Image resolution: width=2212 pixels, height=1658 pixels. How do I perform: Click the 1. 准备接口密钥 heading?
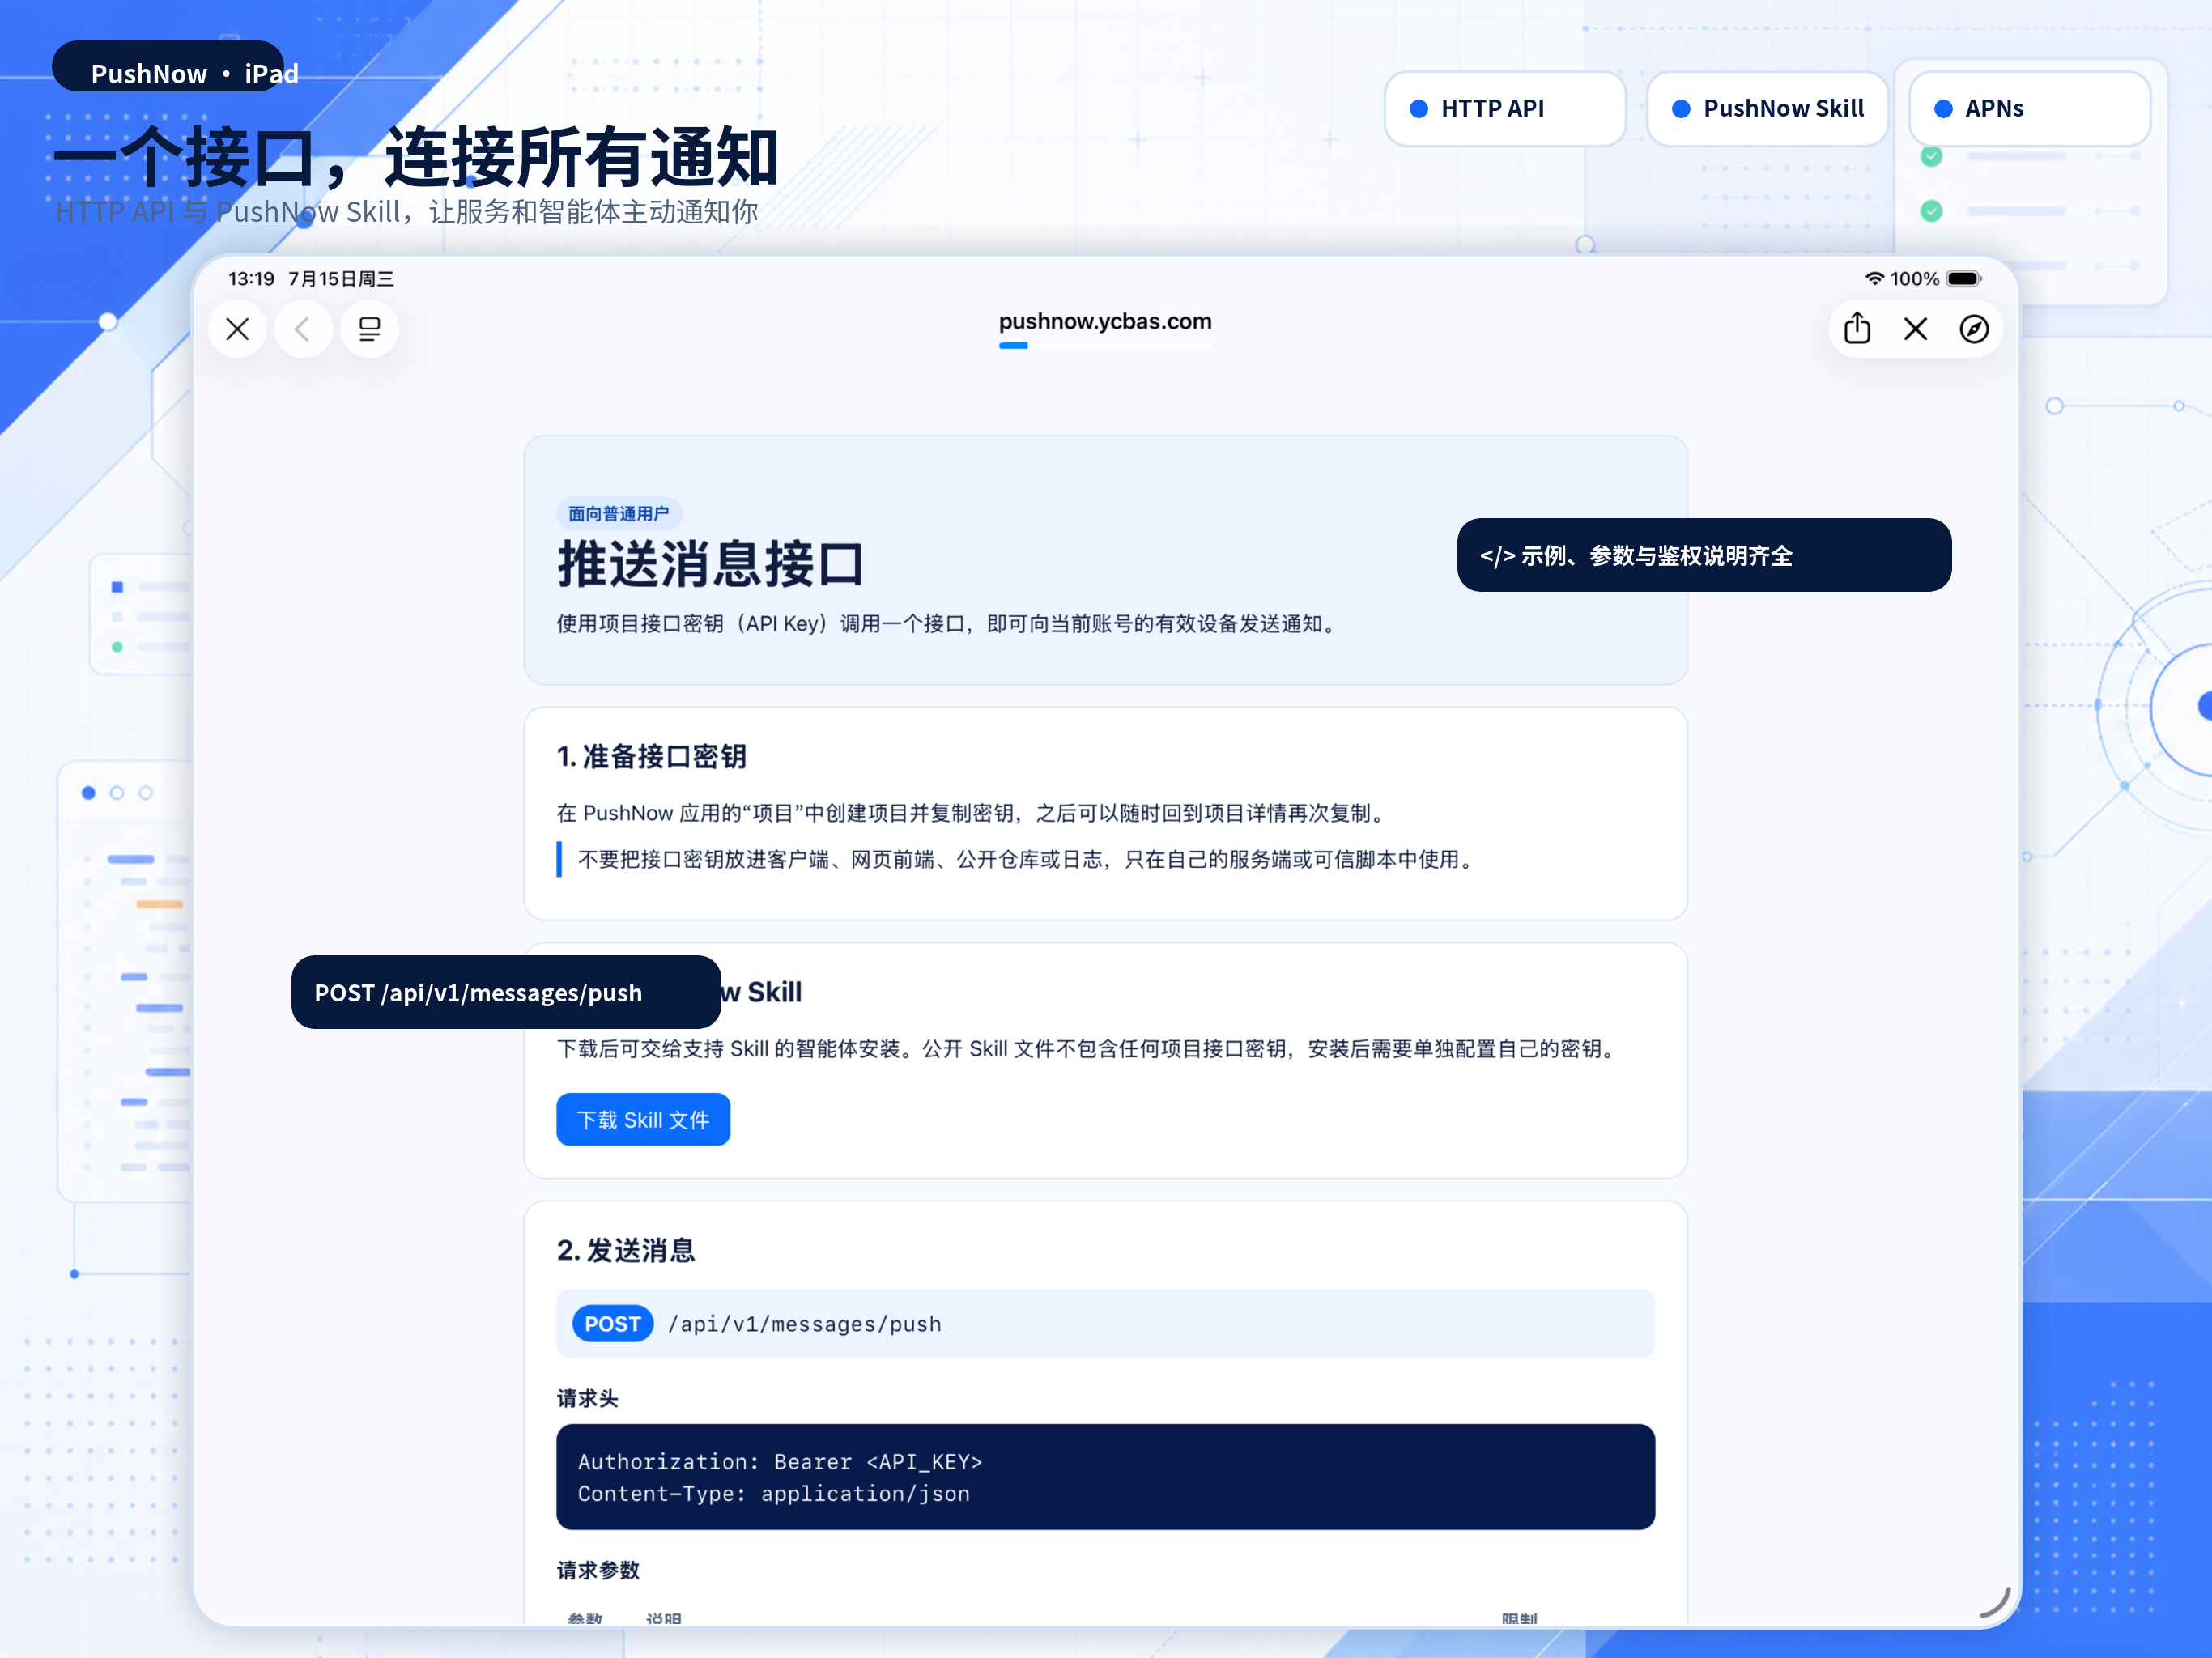click(x=651, y=756)
